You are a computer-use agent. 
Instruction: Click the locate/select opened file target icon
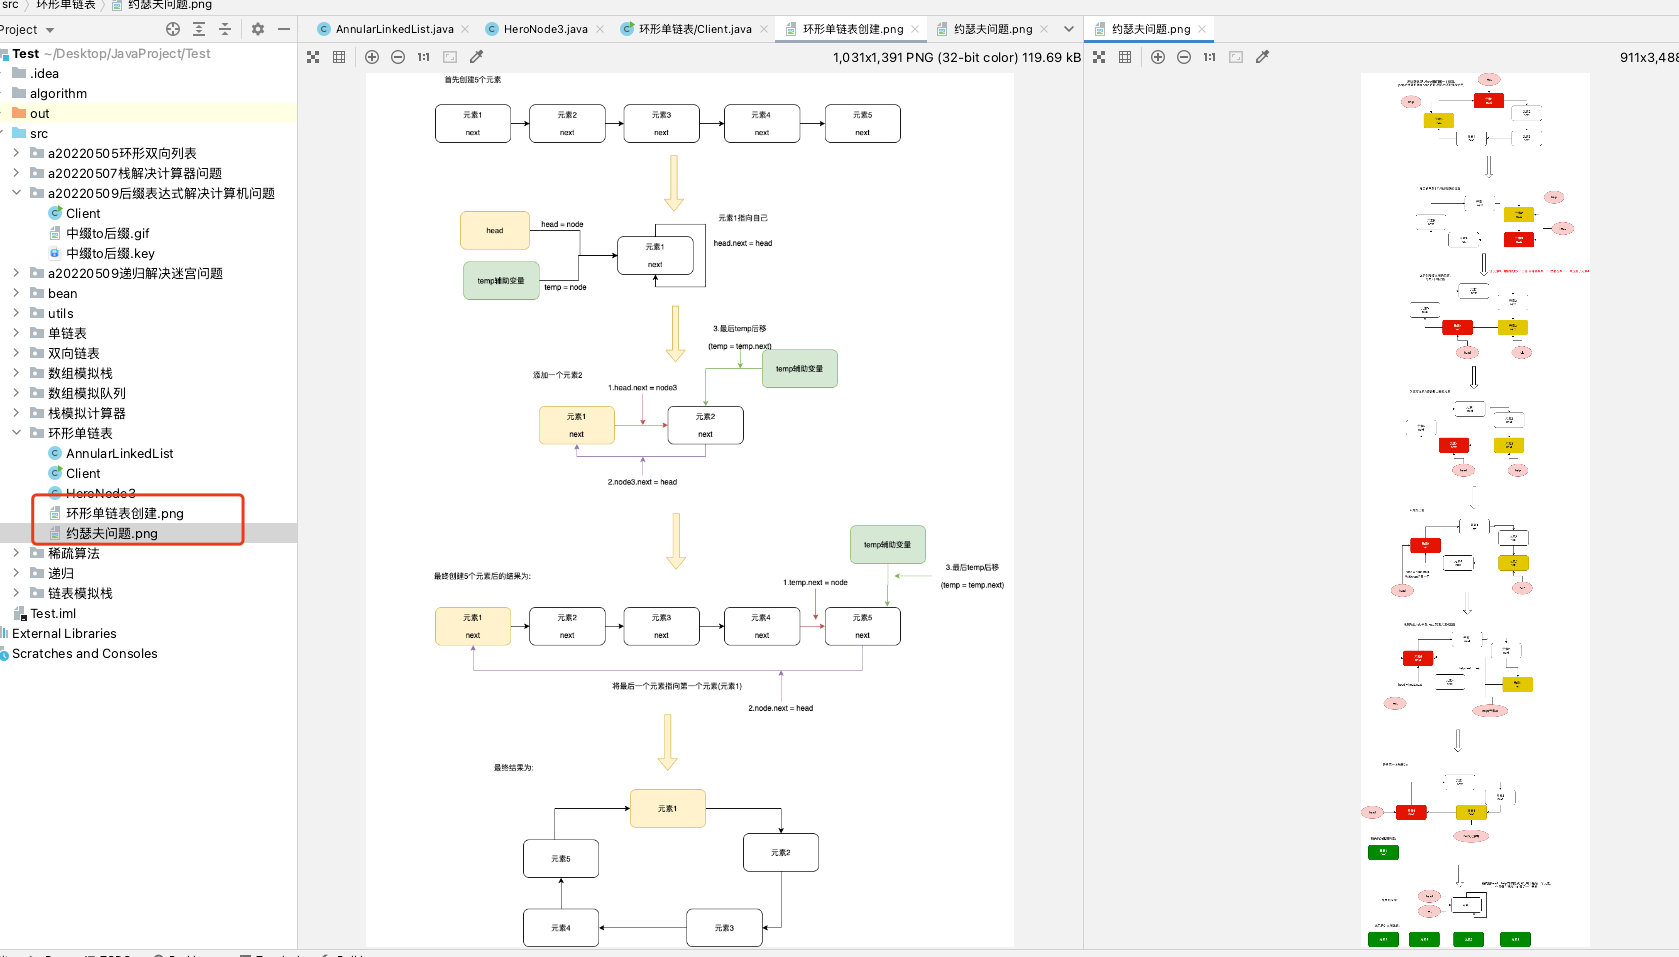pyautogui.click(x=173, y=29)
